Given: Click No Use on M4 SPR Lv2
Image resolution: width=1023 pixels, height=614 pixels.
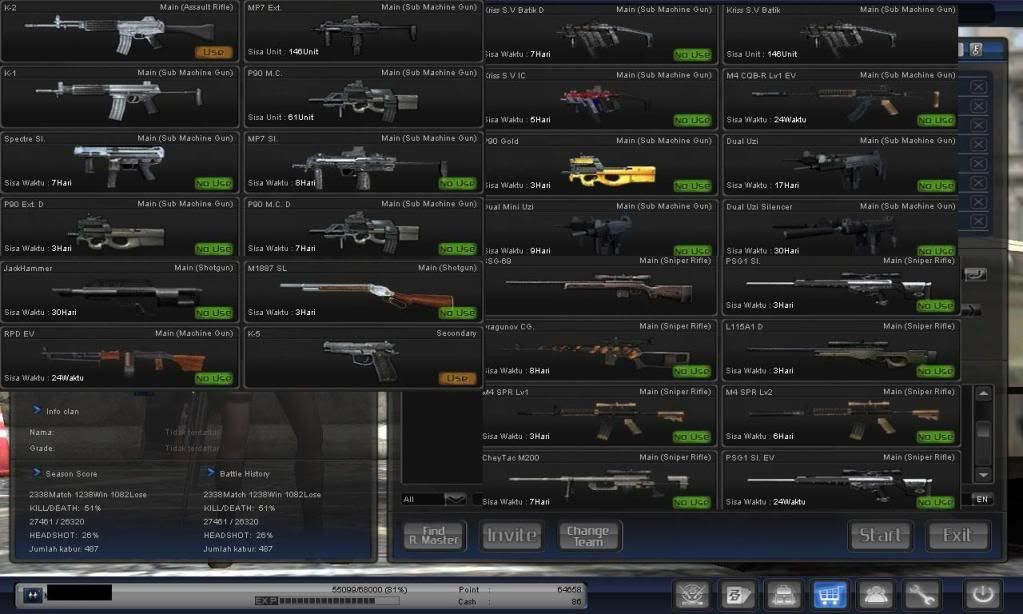Looking at the screenshot, I should (x=936, y=437).
